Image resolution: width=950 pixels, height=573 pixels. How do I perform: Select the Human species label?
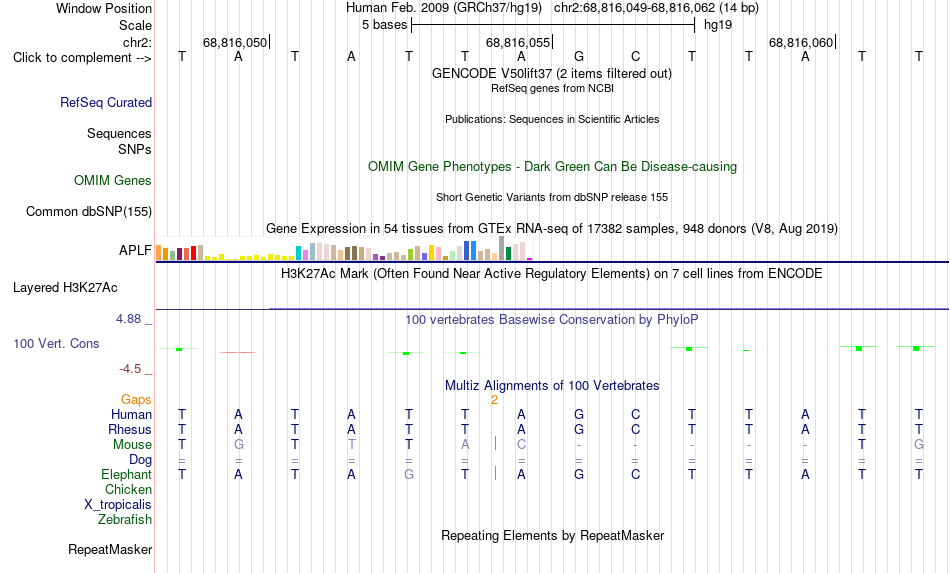point(131,414)
